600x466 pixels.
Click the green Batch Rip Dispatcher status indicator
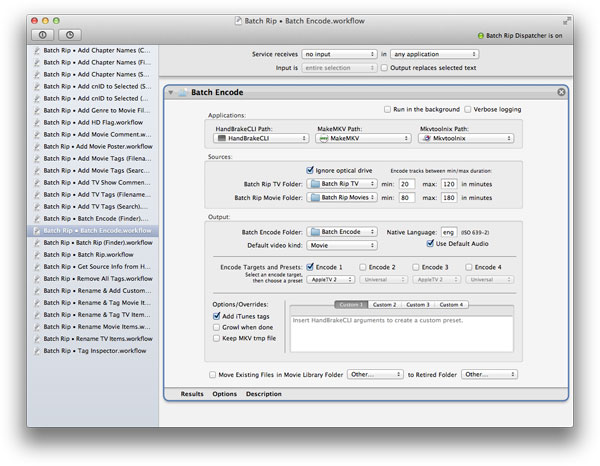pyautogui.click(x=481, y=35)
